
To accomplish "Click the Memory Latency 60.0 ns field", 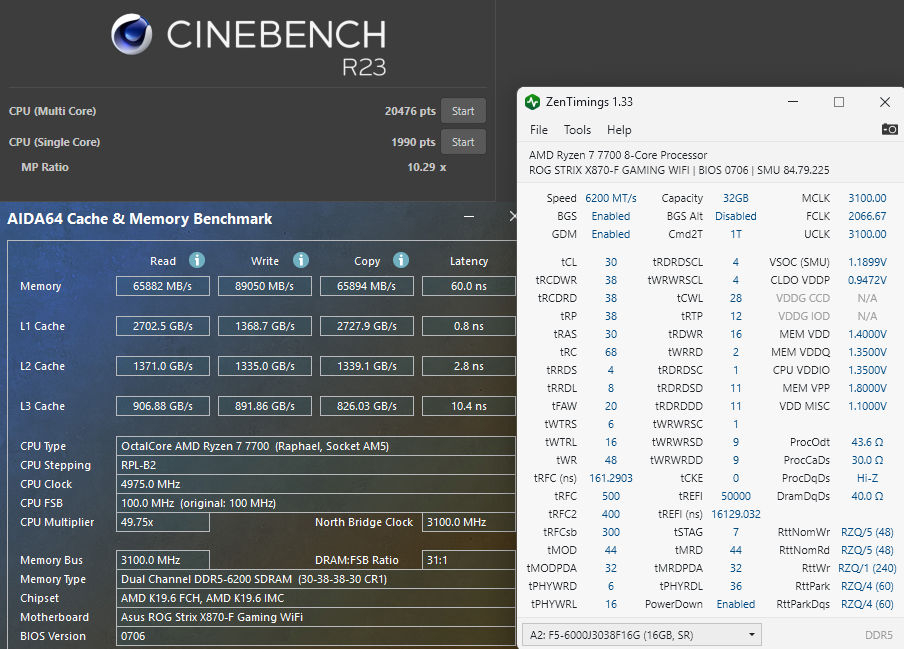I will click(468, 286).
